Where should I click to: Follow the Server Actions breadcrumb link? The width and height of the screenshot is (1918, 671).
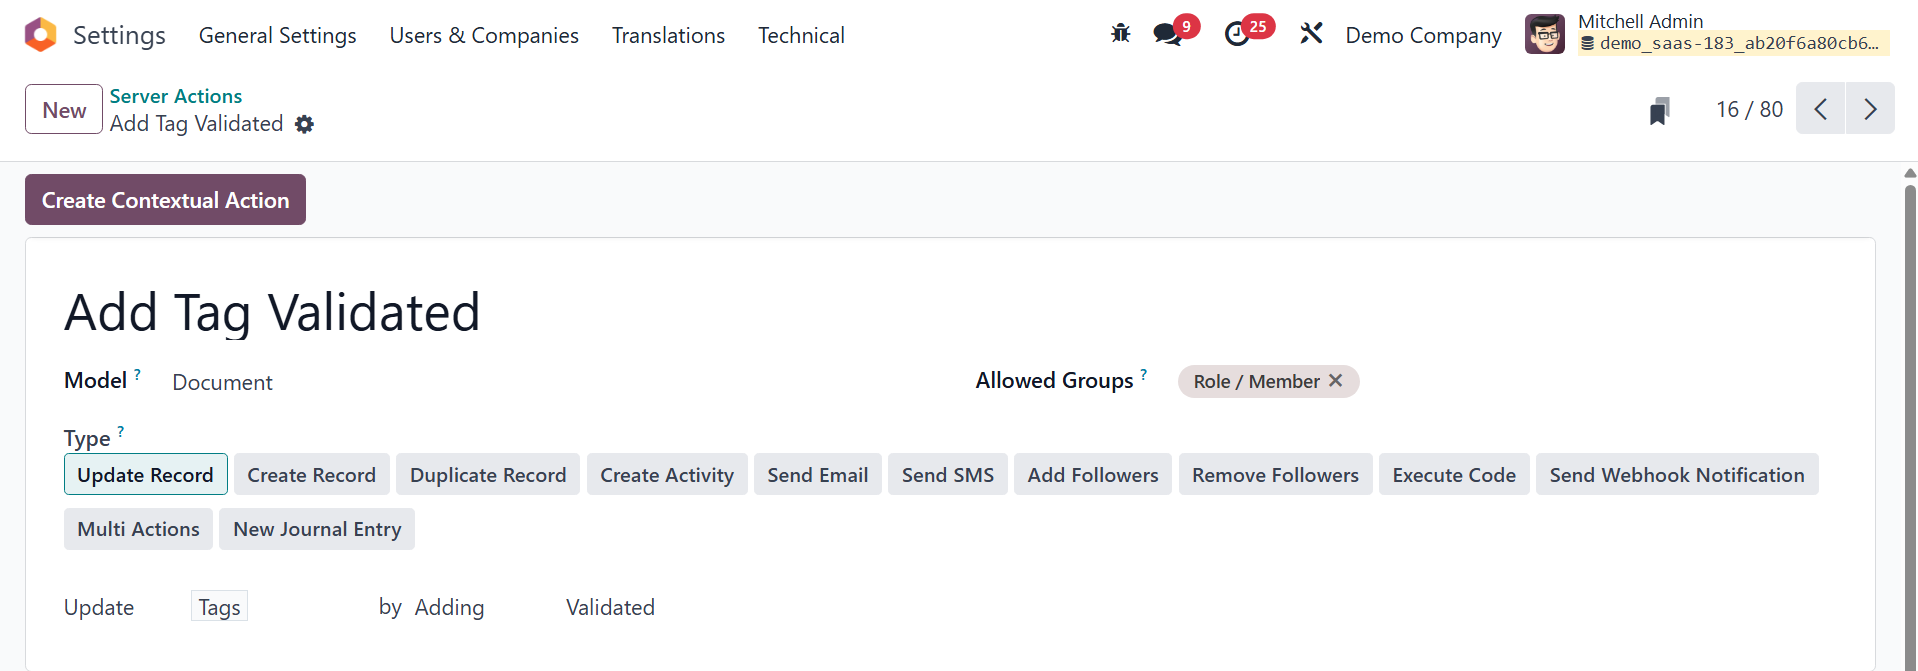coord(176,96)
